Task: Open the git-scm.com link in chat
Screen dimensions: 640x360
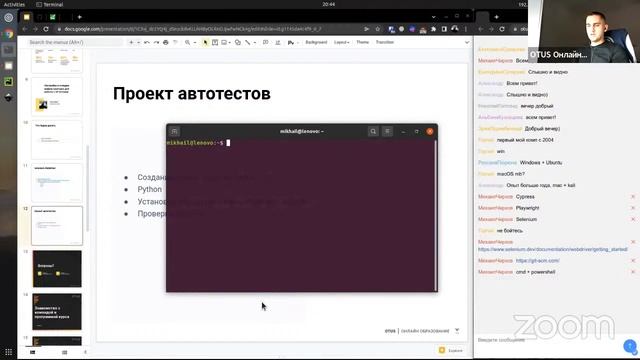Action: point(538,260)
